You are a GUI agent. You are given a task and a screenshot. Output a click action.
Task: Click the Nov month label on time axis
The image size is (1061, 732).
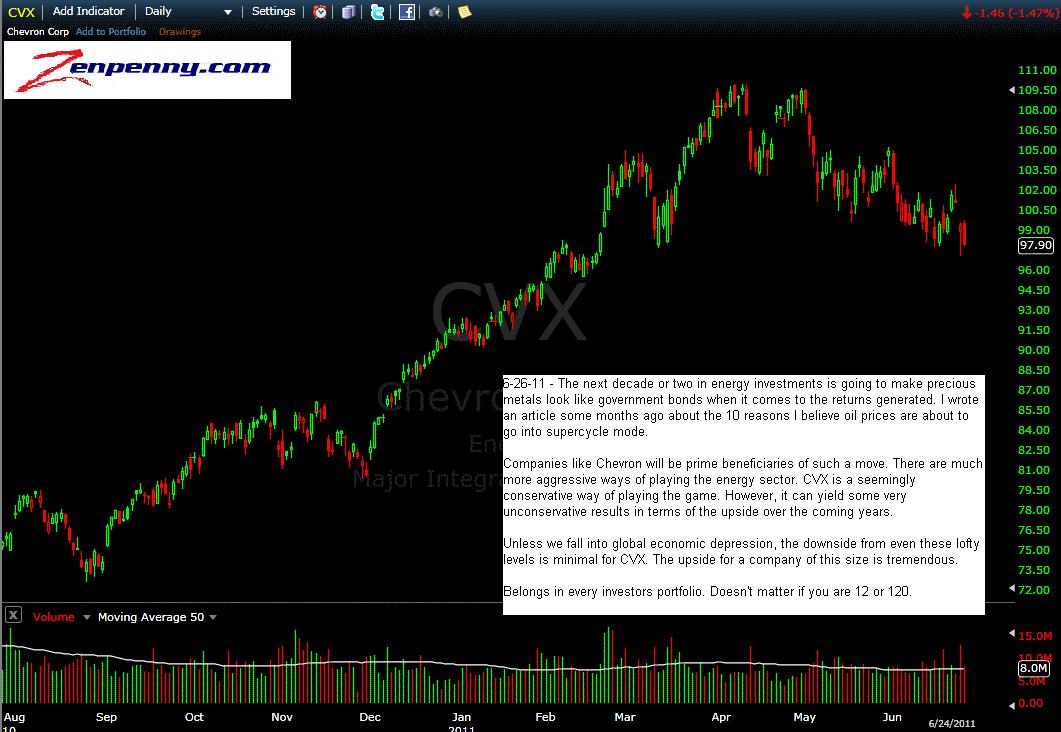(282, 717)
